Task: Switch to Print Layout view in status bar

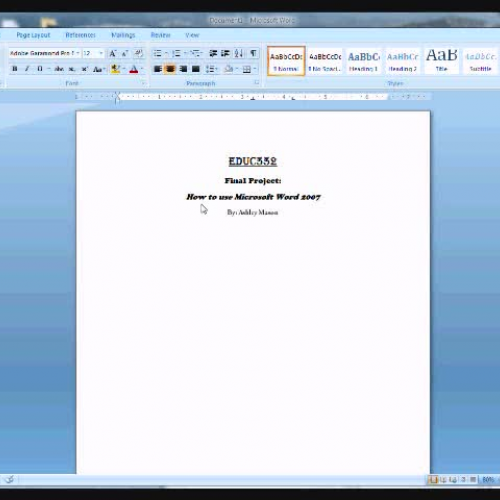Action: click(x=433, y=480)
